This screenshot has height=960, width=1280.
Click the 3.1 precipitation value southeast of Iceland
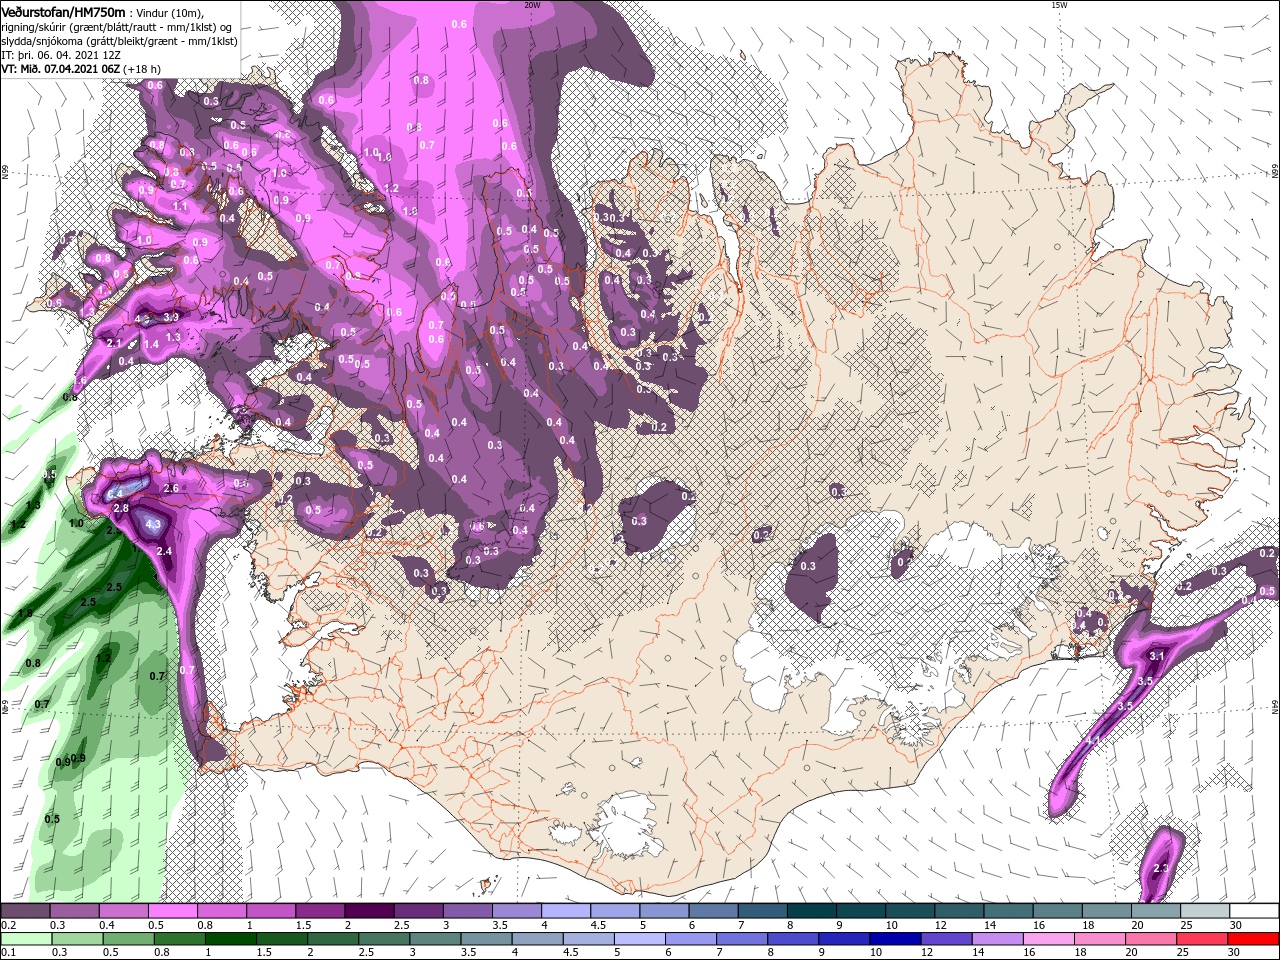(1158, 655)
